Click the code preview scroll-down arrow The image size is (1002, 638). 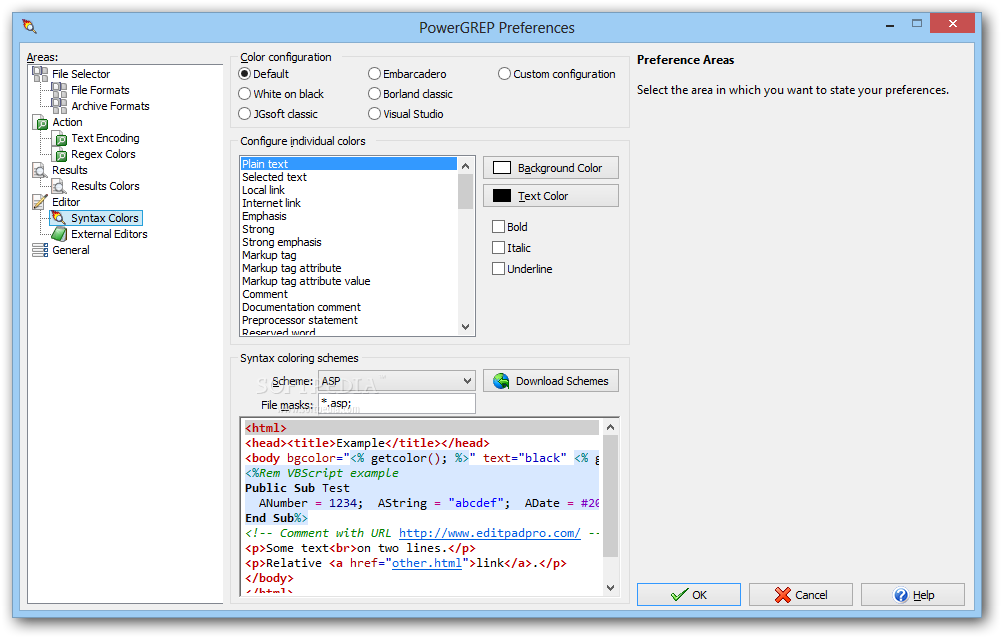point(610,587)
